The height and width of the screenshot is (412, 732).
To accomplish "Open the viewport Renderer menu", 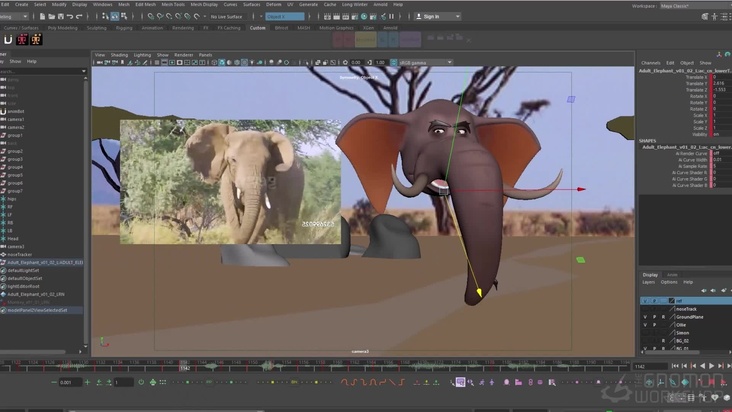I will [183, 55].
